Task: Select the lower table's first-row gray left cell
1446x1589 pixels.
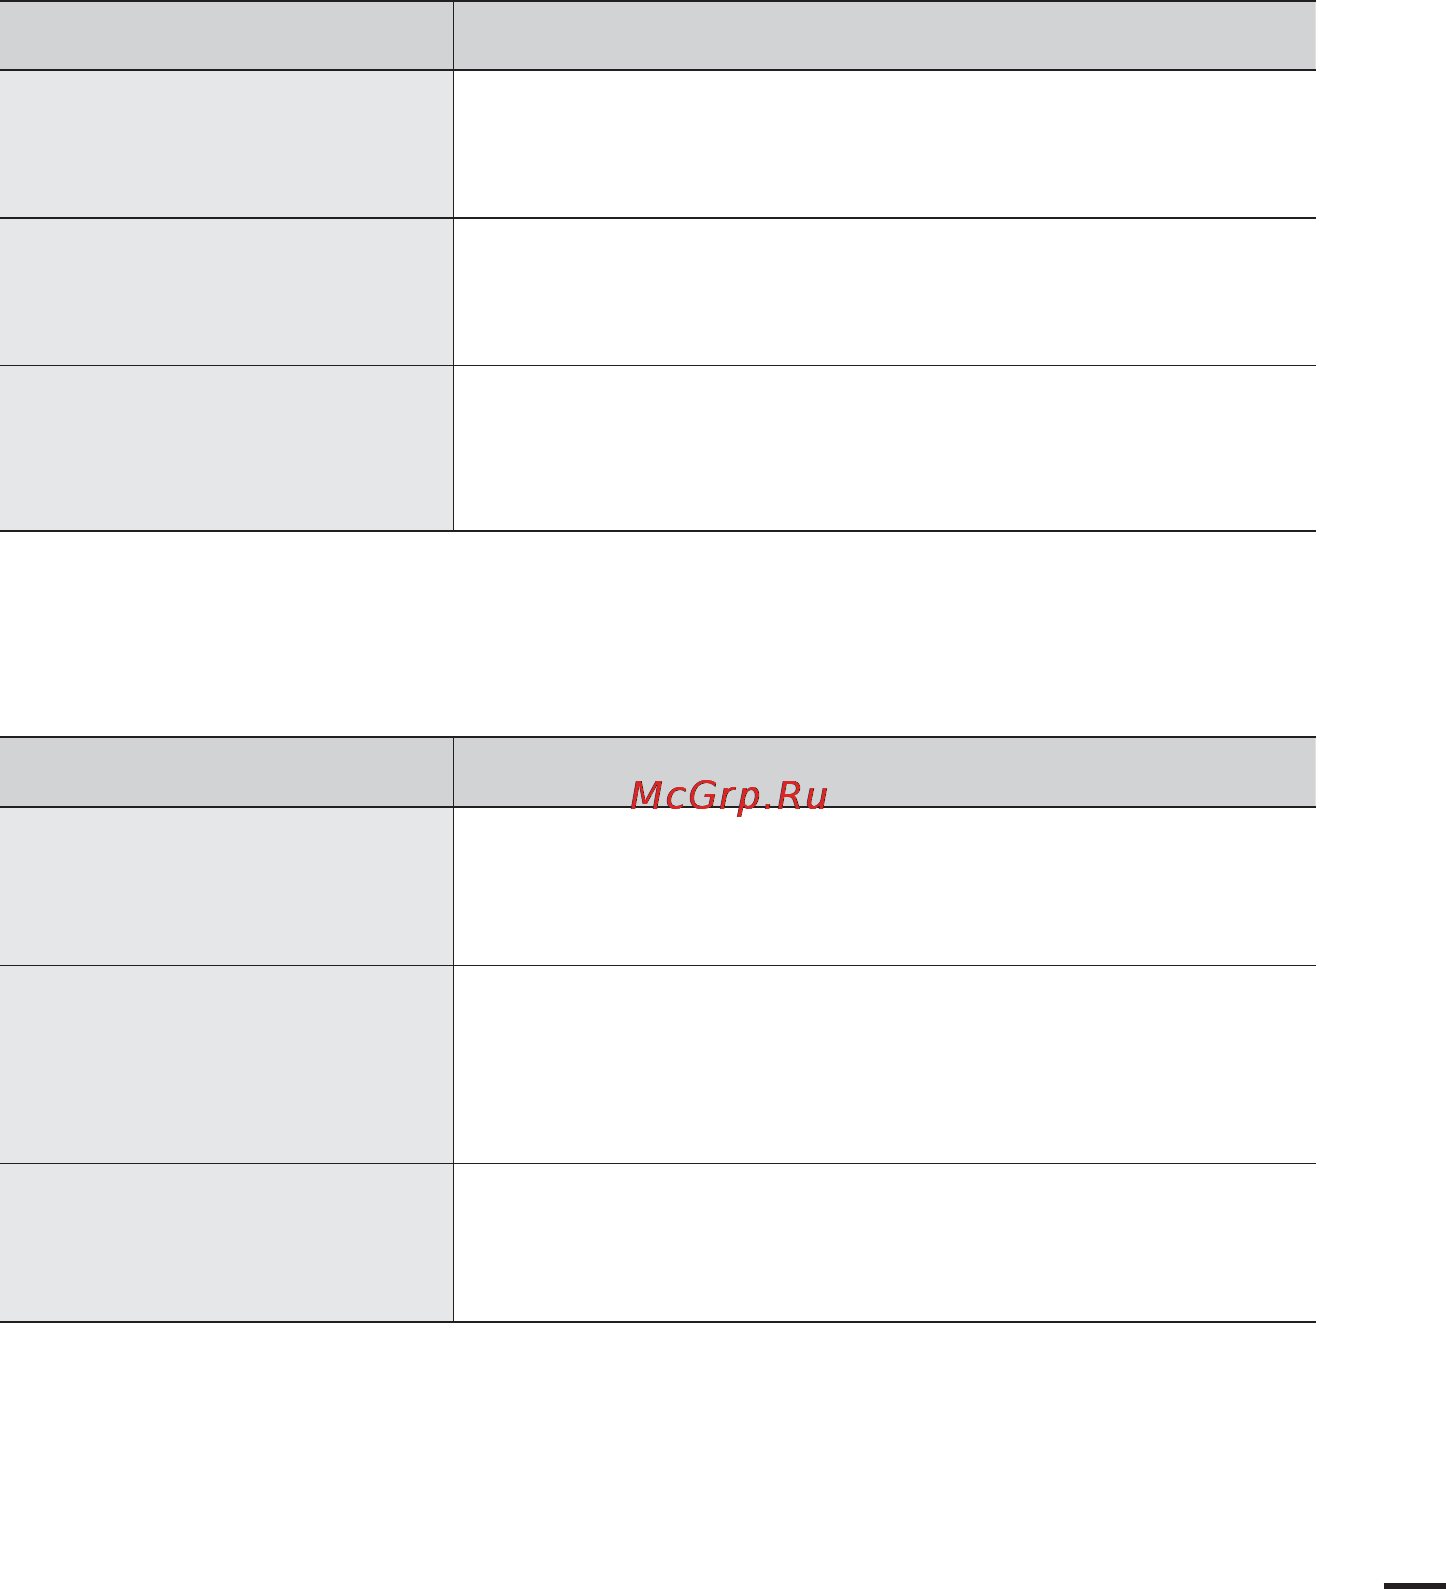Action: [226, 886]
